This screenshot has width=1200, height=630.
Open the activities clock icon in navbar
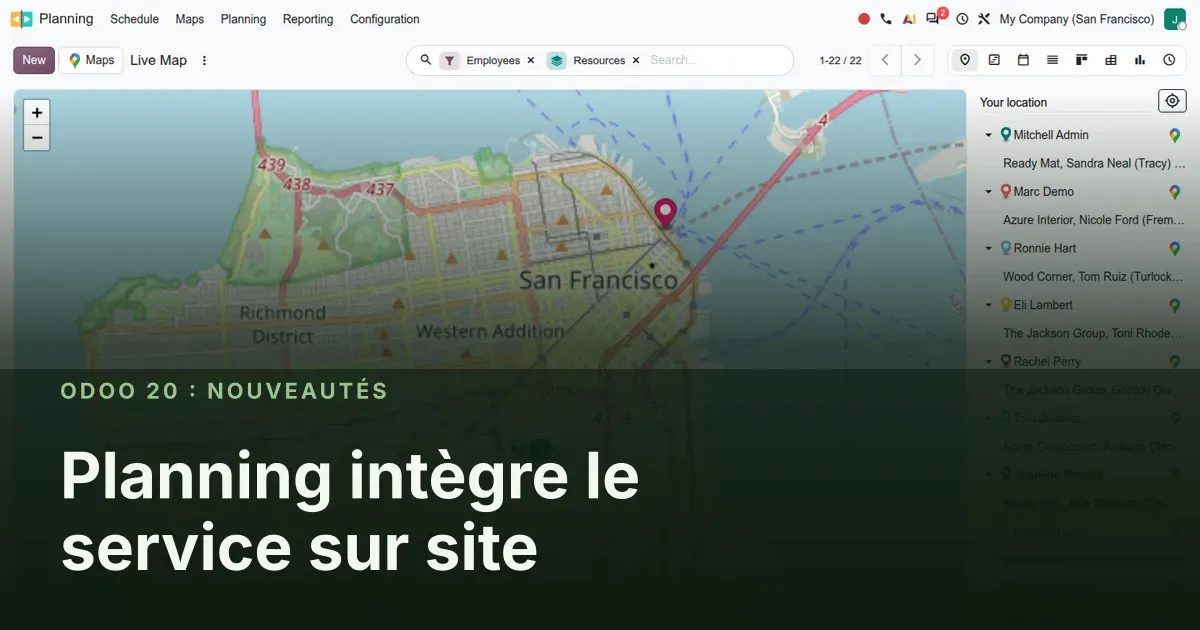point(962,19)
